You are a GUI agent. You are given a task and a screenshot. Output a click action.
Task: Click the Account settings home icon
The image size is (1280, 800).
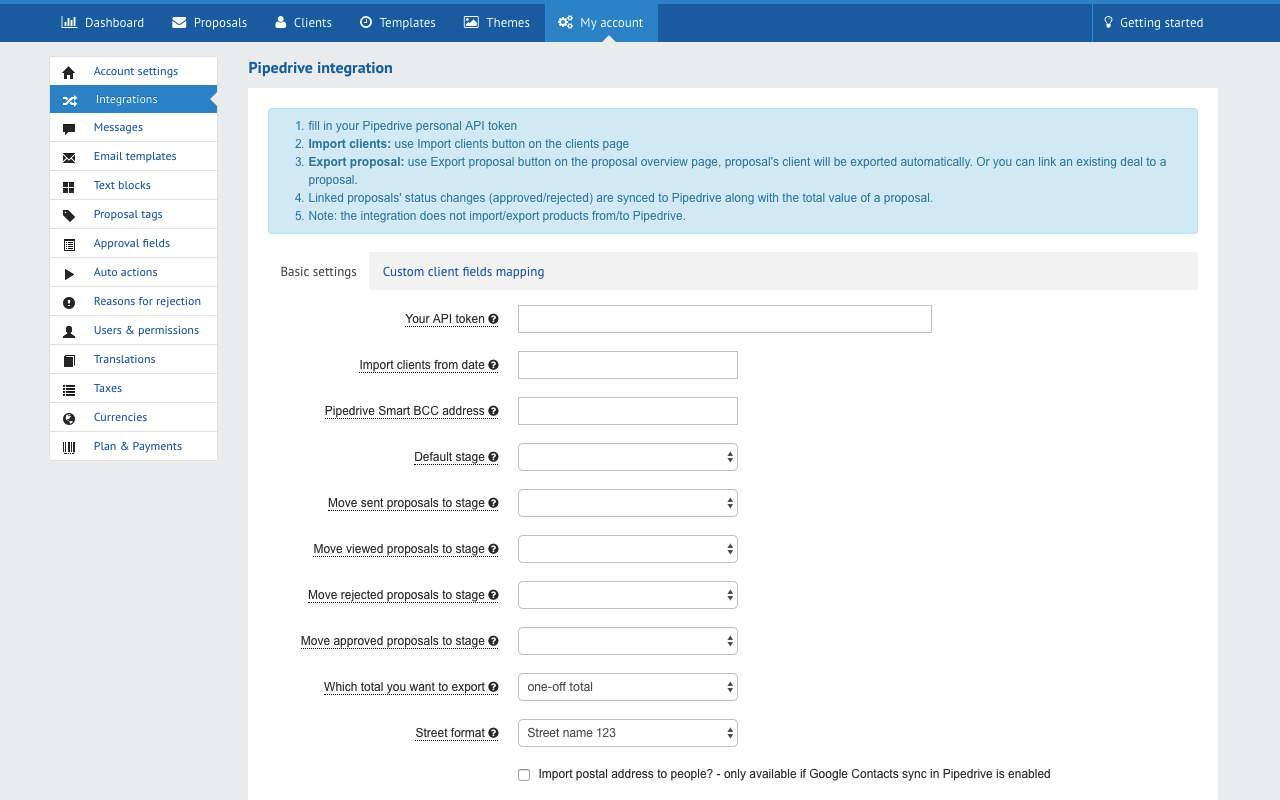(69, 72)
